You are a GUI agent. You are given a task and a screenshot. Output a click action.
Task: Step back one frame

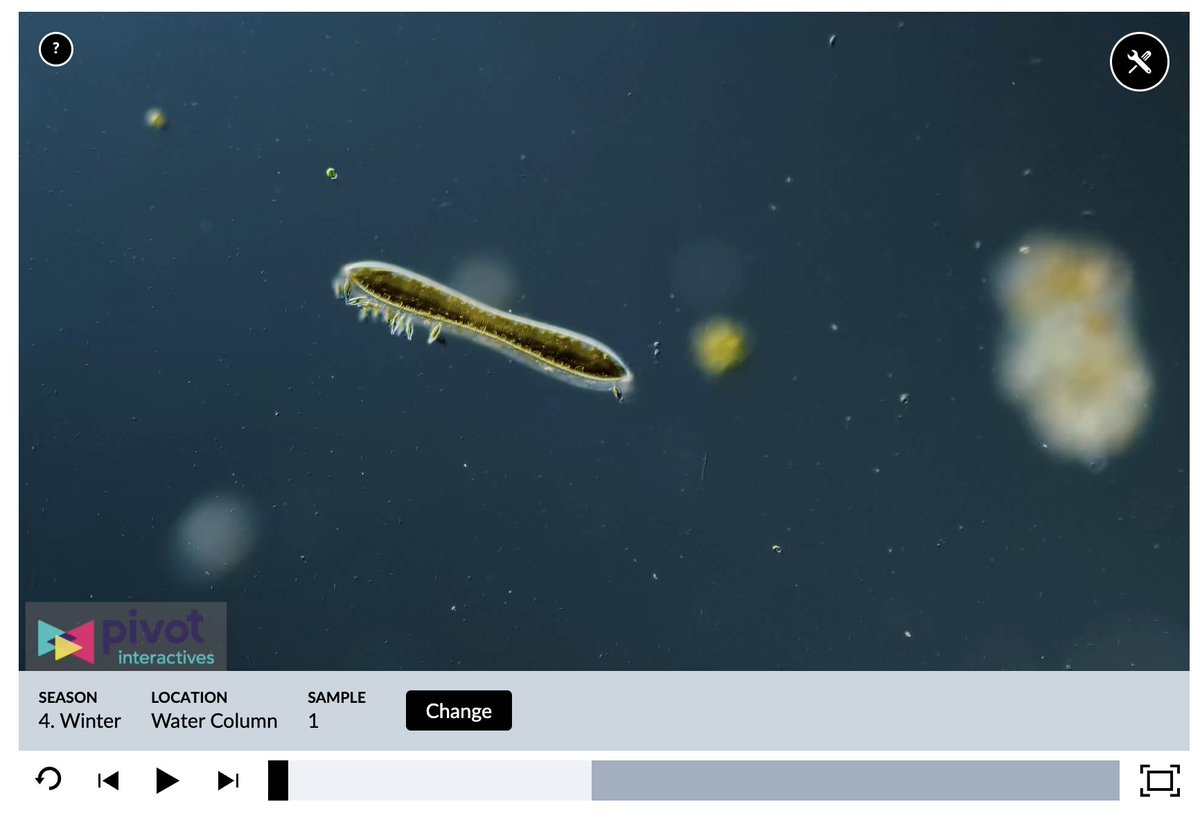pos(108,780)
